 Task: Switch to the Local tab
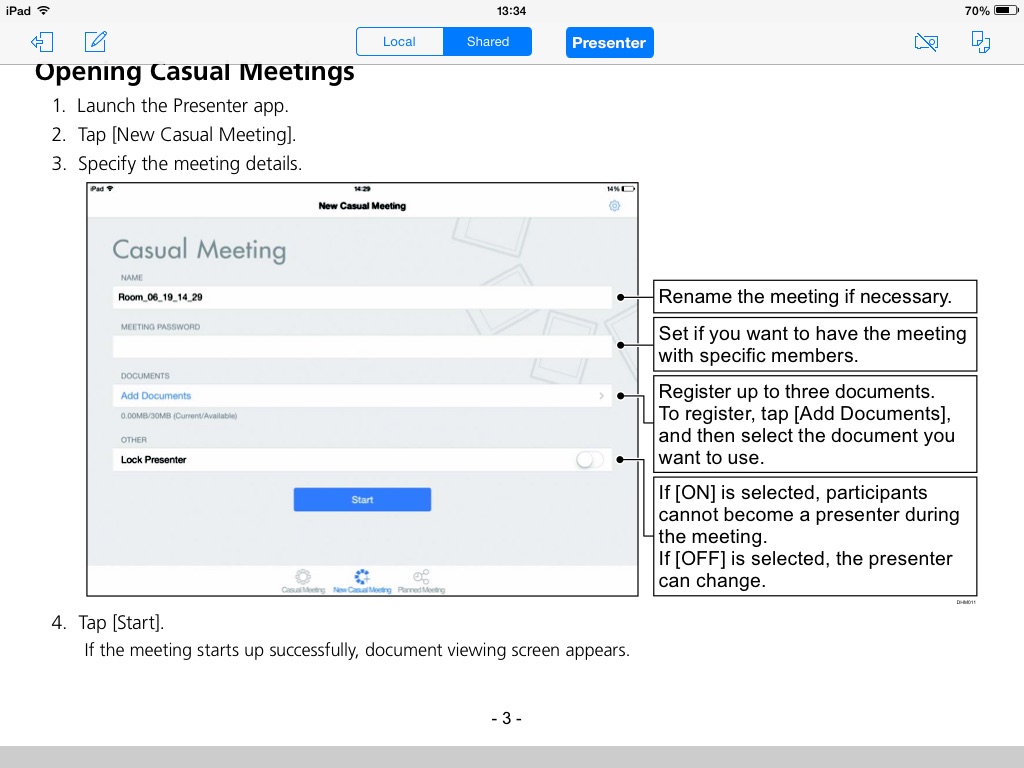click(x=400, y=42)
